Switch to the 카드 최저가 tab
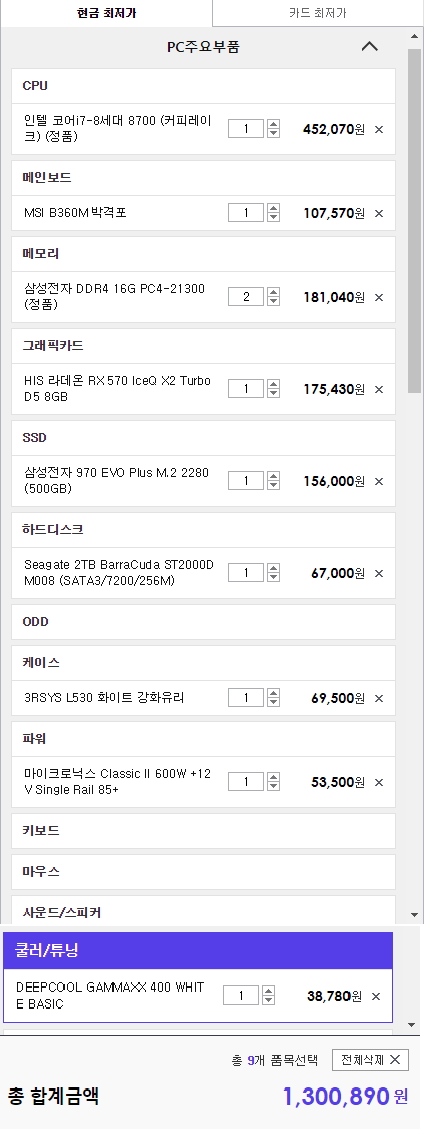Screen dimensions: 424x1129 tap(317, 13)
